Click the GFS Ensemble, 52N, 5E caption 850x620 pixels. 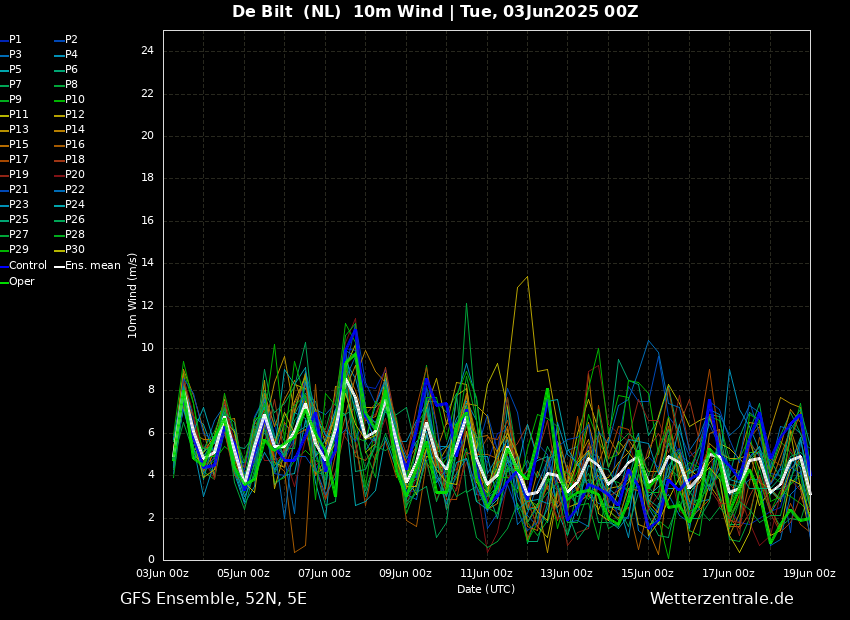pyautogui.click(x=213, y=599)
